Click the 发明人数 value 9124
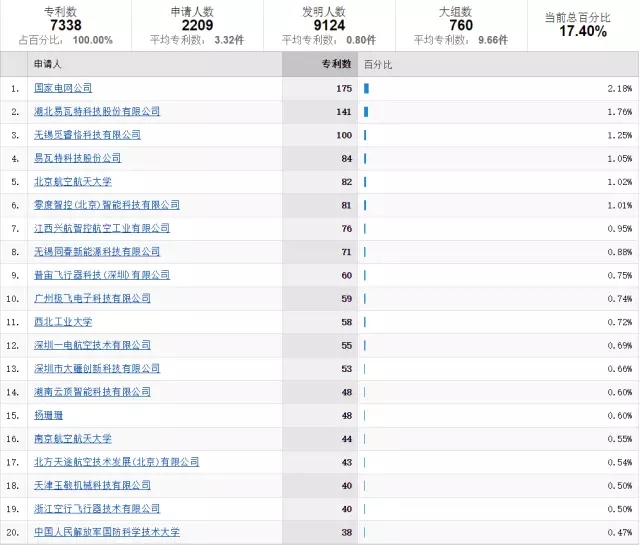Viewport: 640px width, 545px height. point(329,25)
